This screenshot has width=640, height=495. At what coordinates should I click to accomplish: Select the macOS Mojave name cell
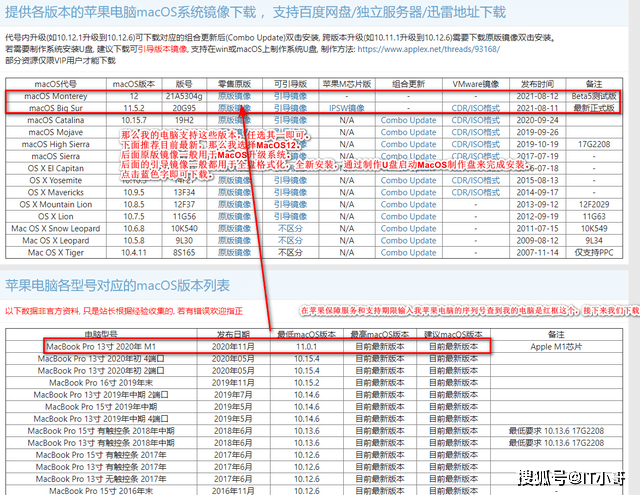pos(56,132)
